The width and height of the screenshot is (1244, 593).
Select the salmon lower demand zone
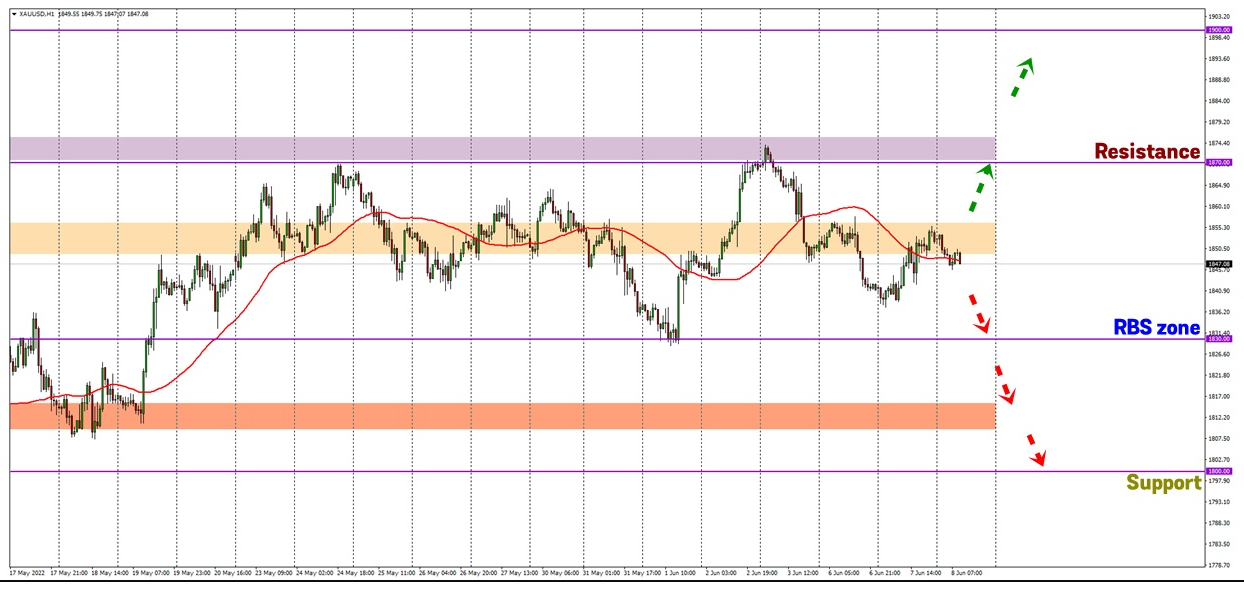pyautogui.click(x=500, y=416)
